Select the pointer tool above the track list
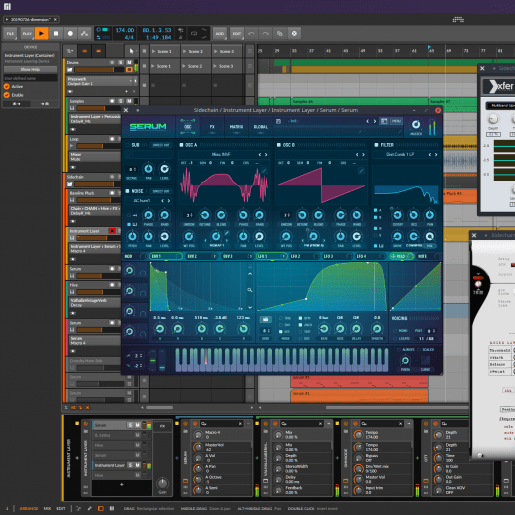This screenshot has height=515, width=515. (x=131, y=51)
